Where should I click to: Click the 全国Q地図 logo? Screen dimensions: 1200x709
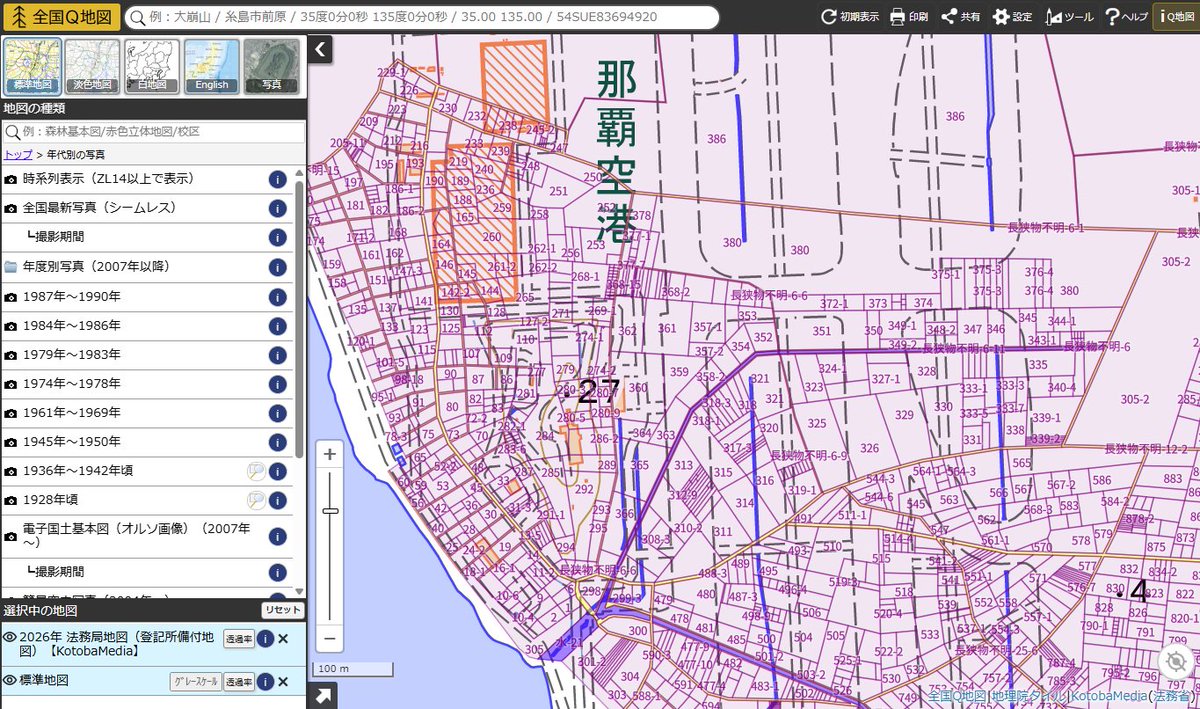point(61,17)
